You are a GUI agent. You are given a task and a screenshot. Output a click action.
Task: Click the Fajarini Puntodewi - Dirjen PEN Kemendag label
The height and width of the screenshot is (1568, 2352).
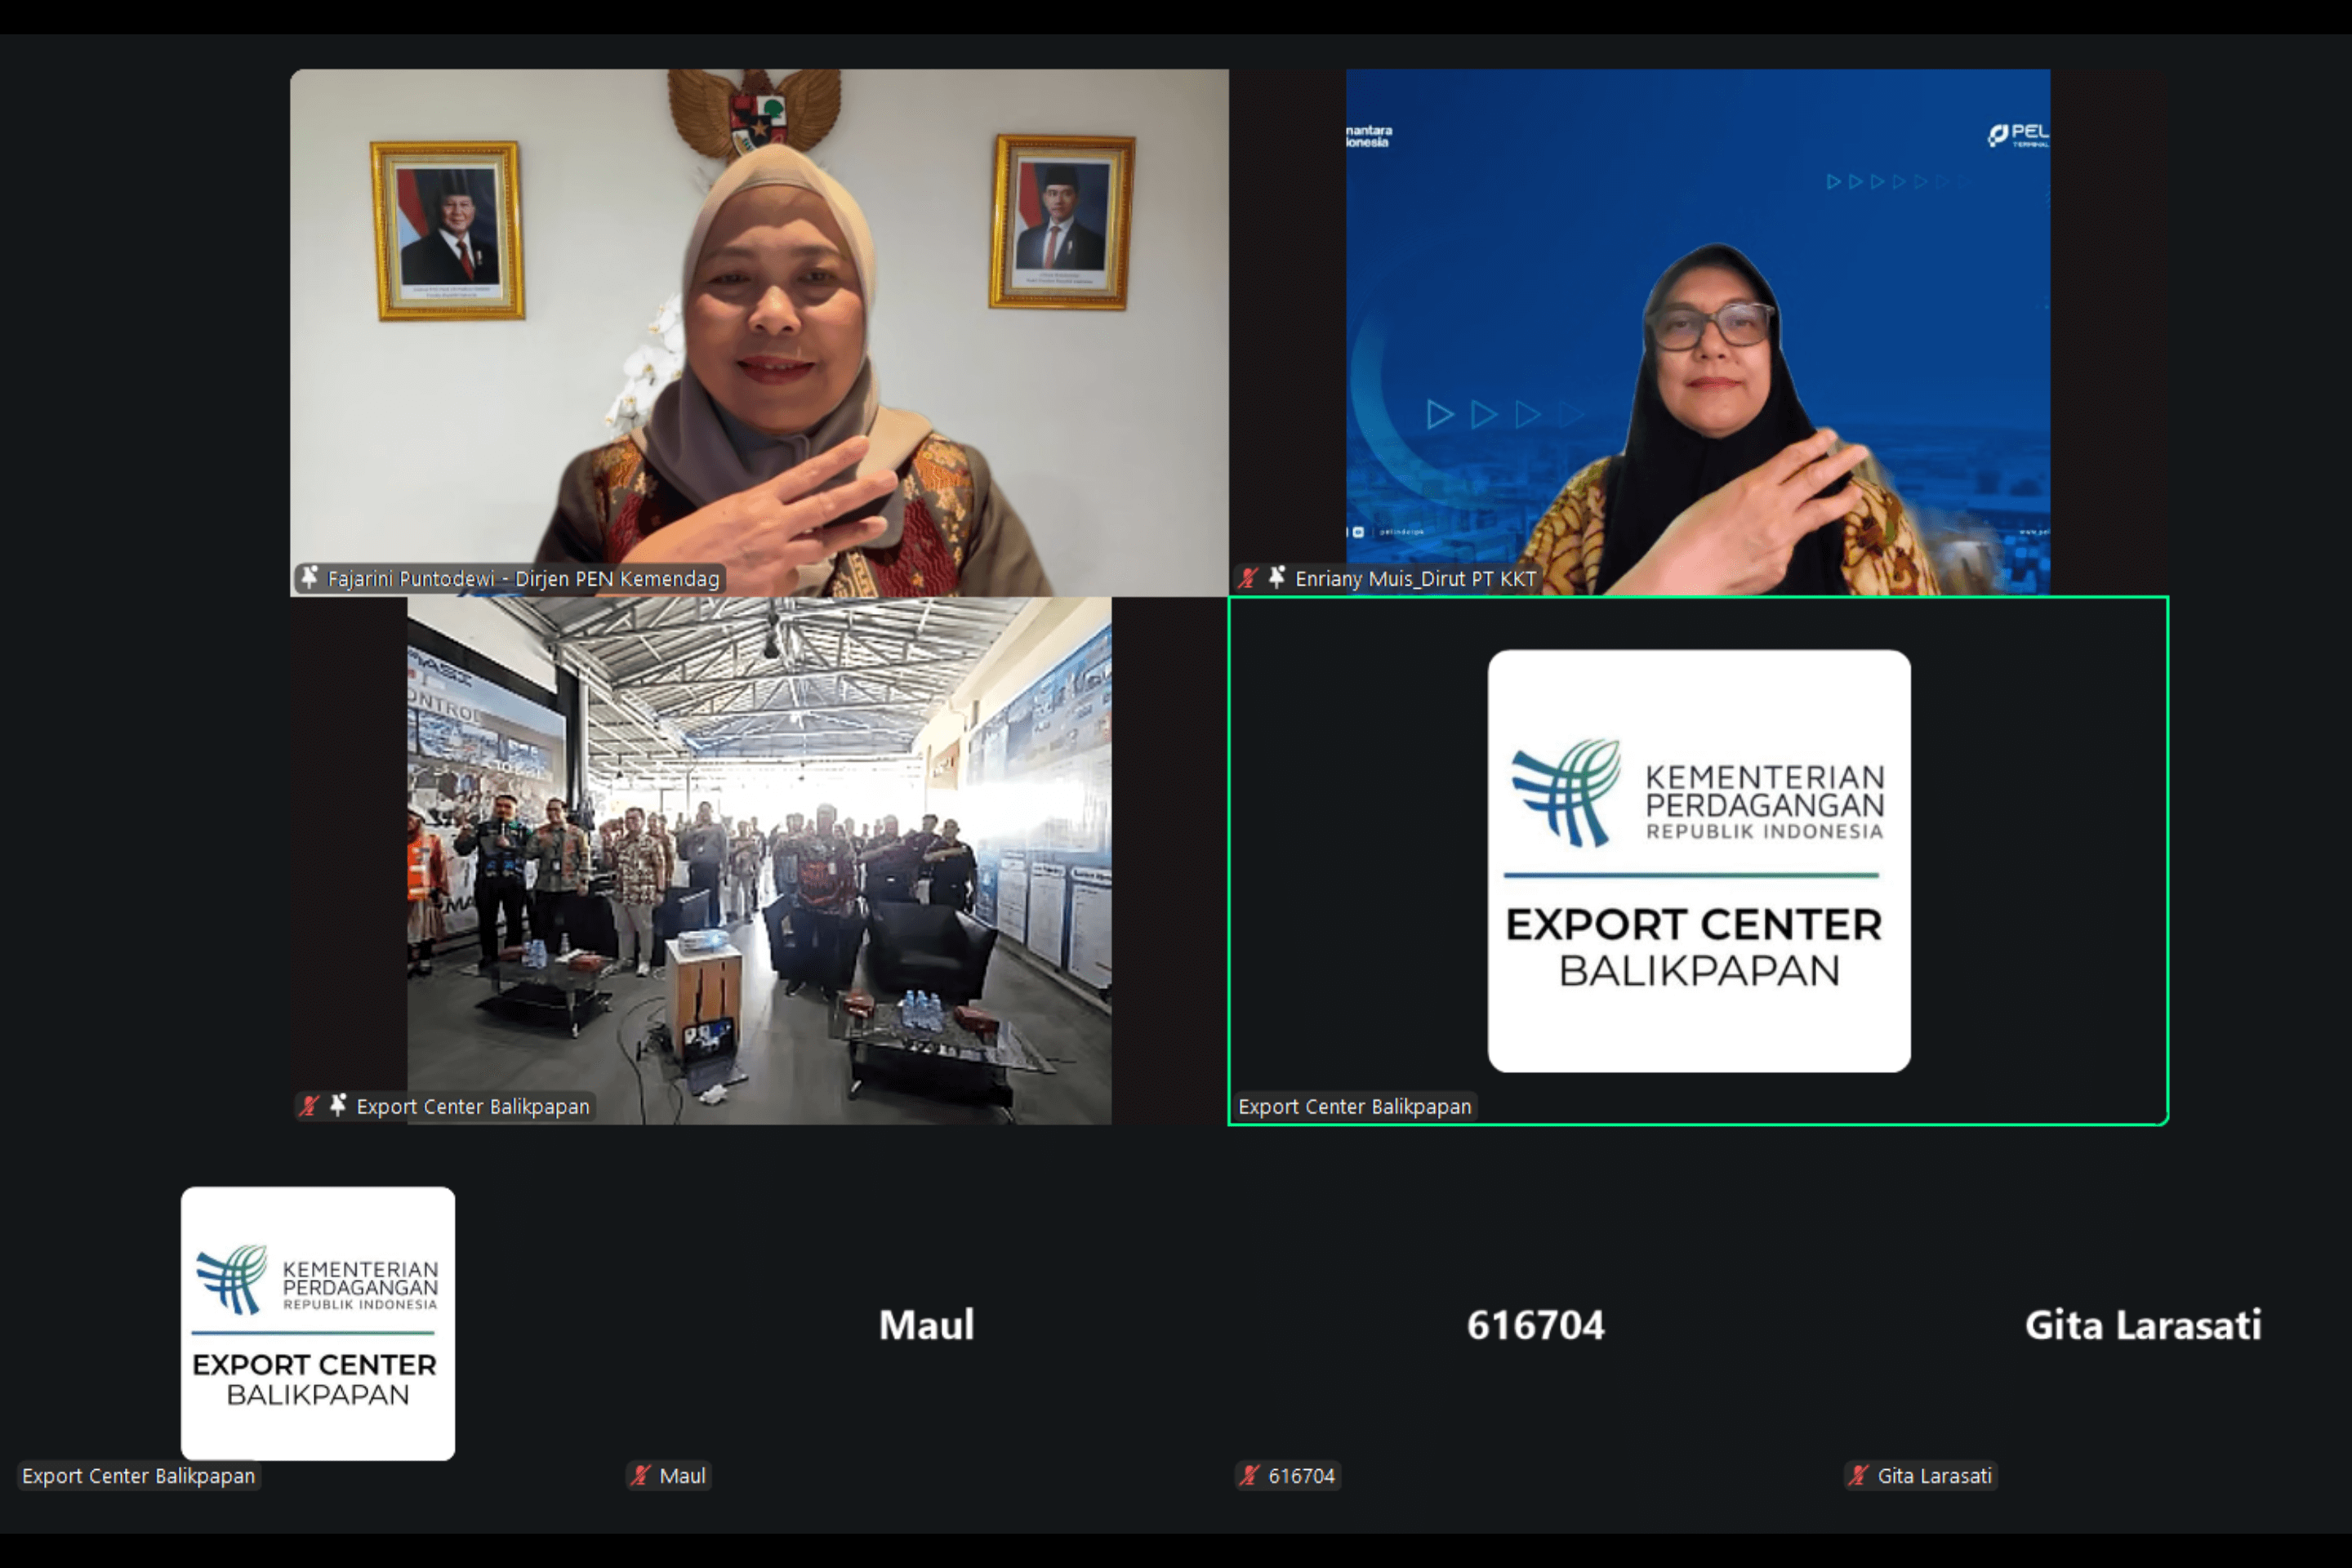pyautogui.click(x=523, y=578)
